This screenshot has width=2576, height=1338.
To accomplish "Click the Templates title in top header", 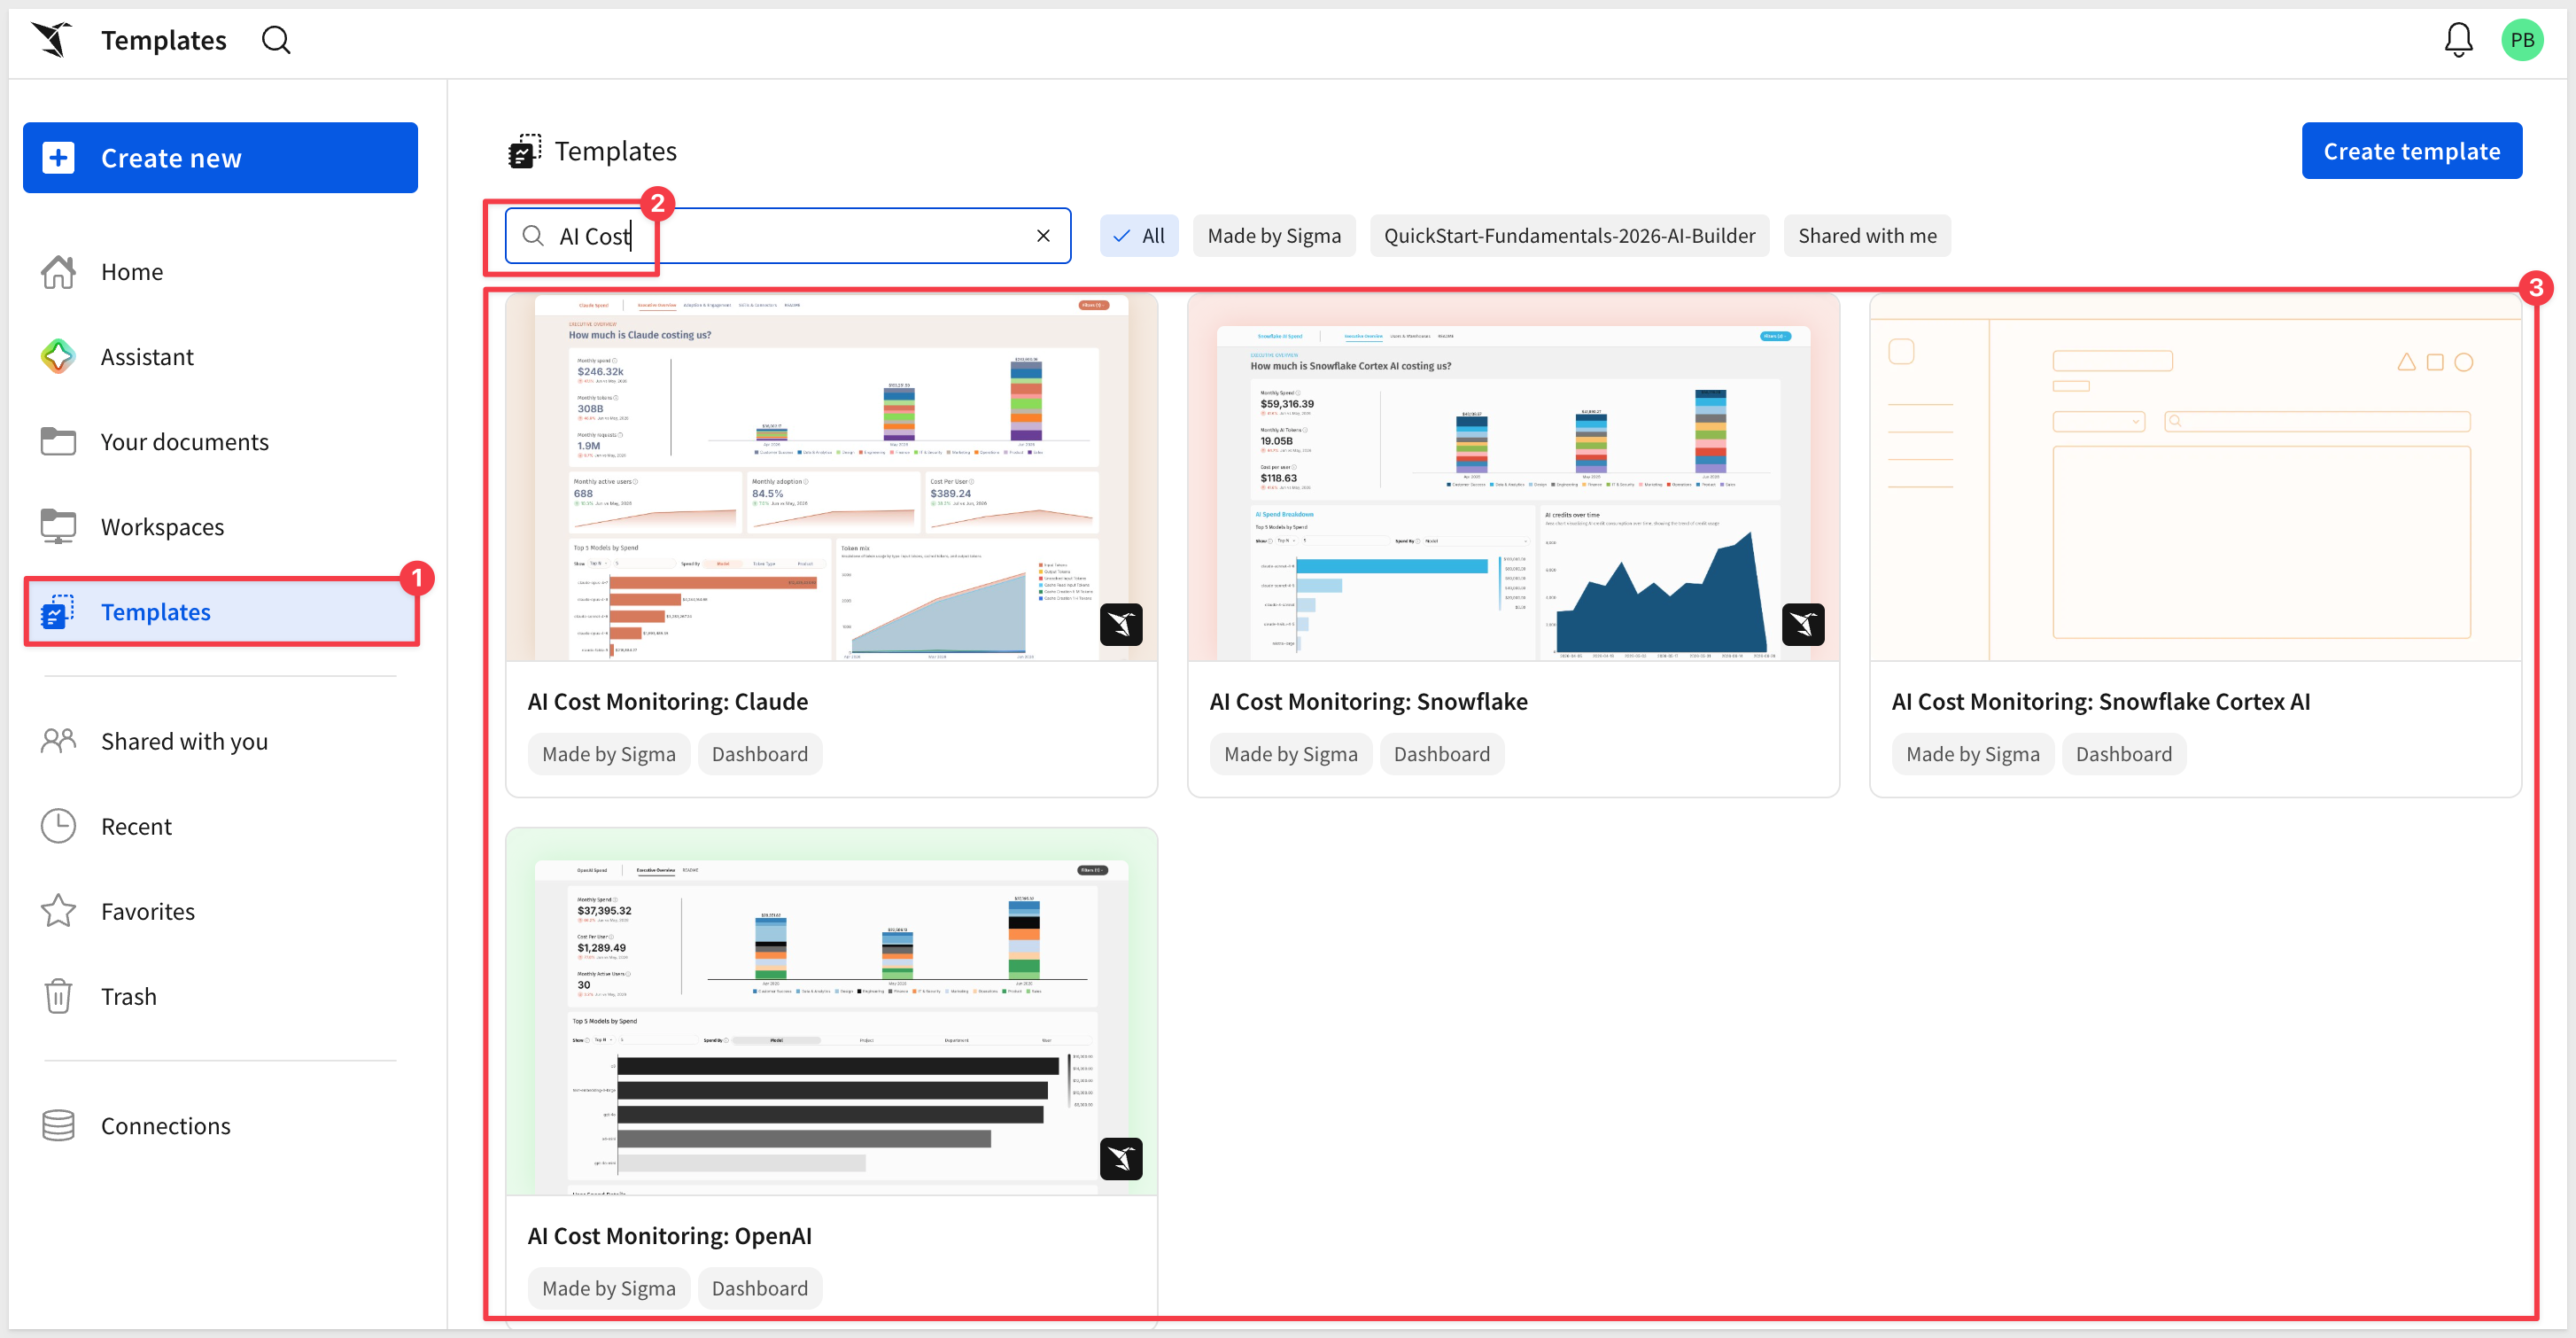I will click(x=164, y=40).
